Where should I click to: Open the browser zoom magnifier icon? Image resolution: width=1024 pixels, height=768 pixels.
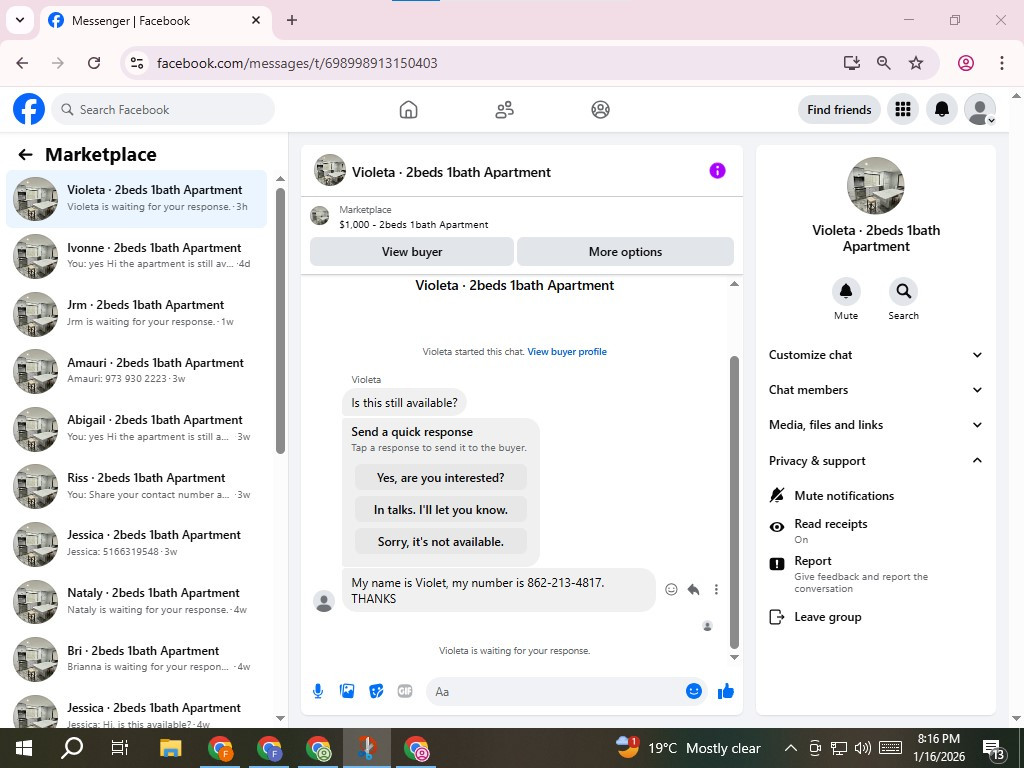click(884, 63)
